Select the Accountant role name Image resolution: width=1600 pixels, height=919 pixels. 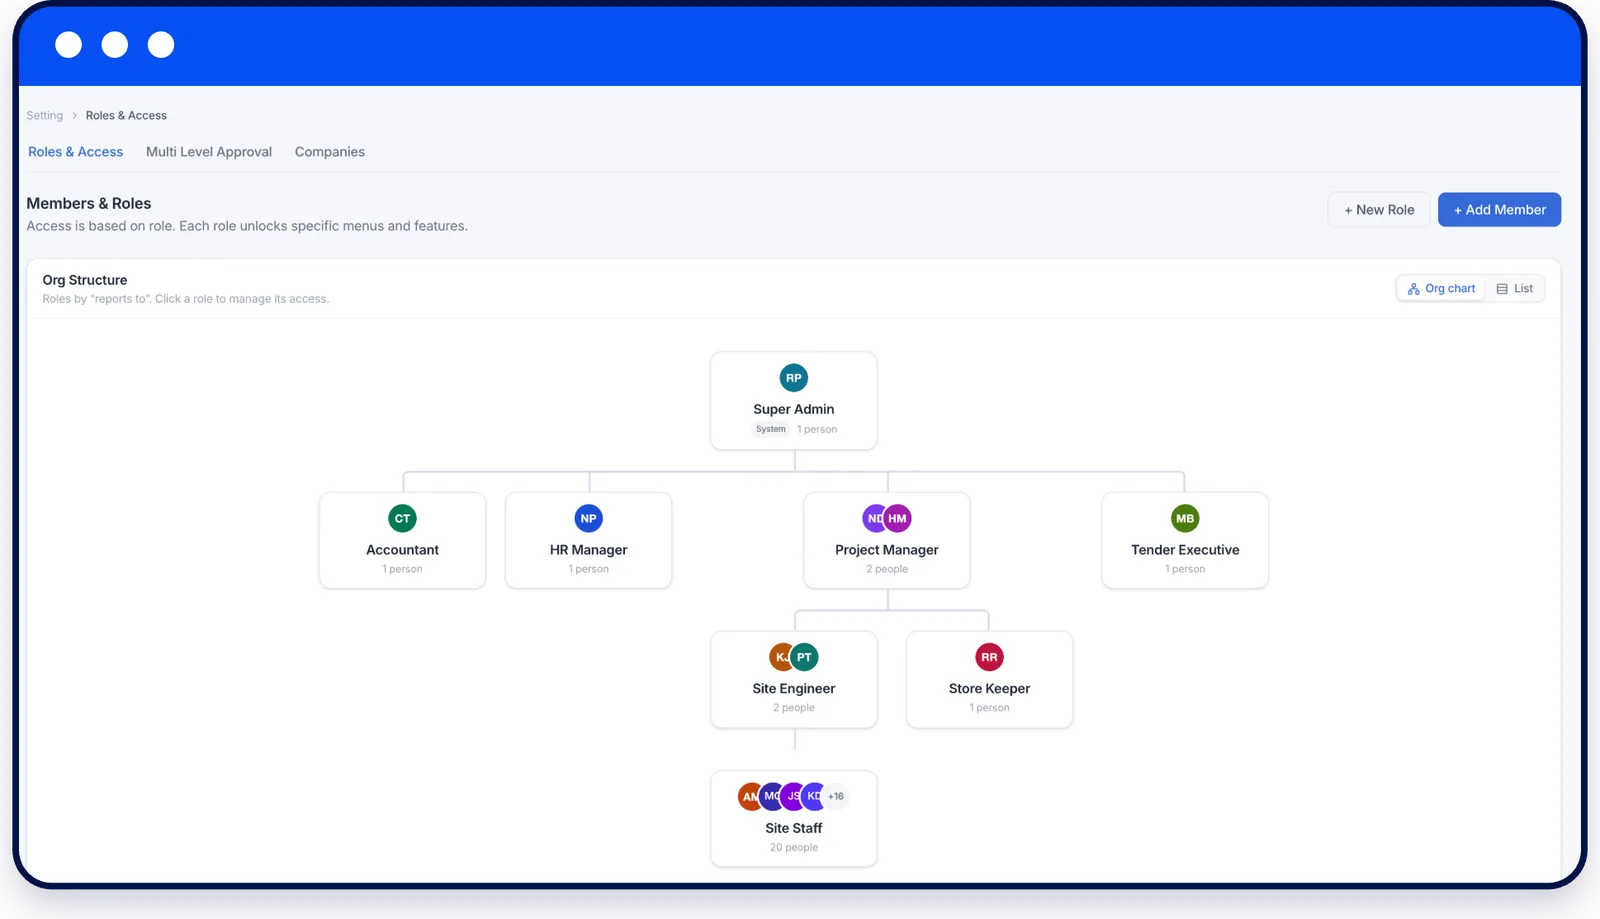[x=402, y=550]
